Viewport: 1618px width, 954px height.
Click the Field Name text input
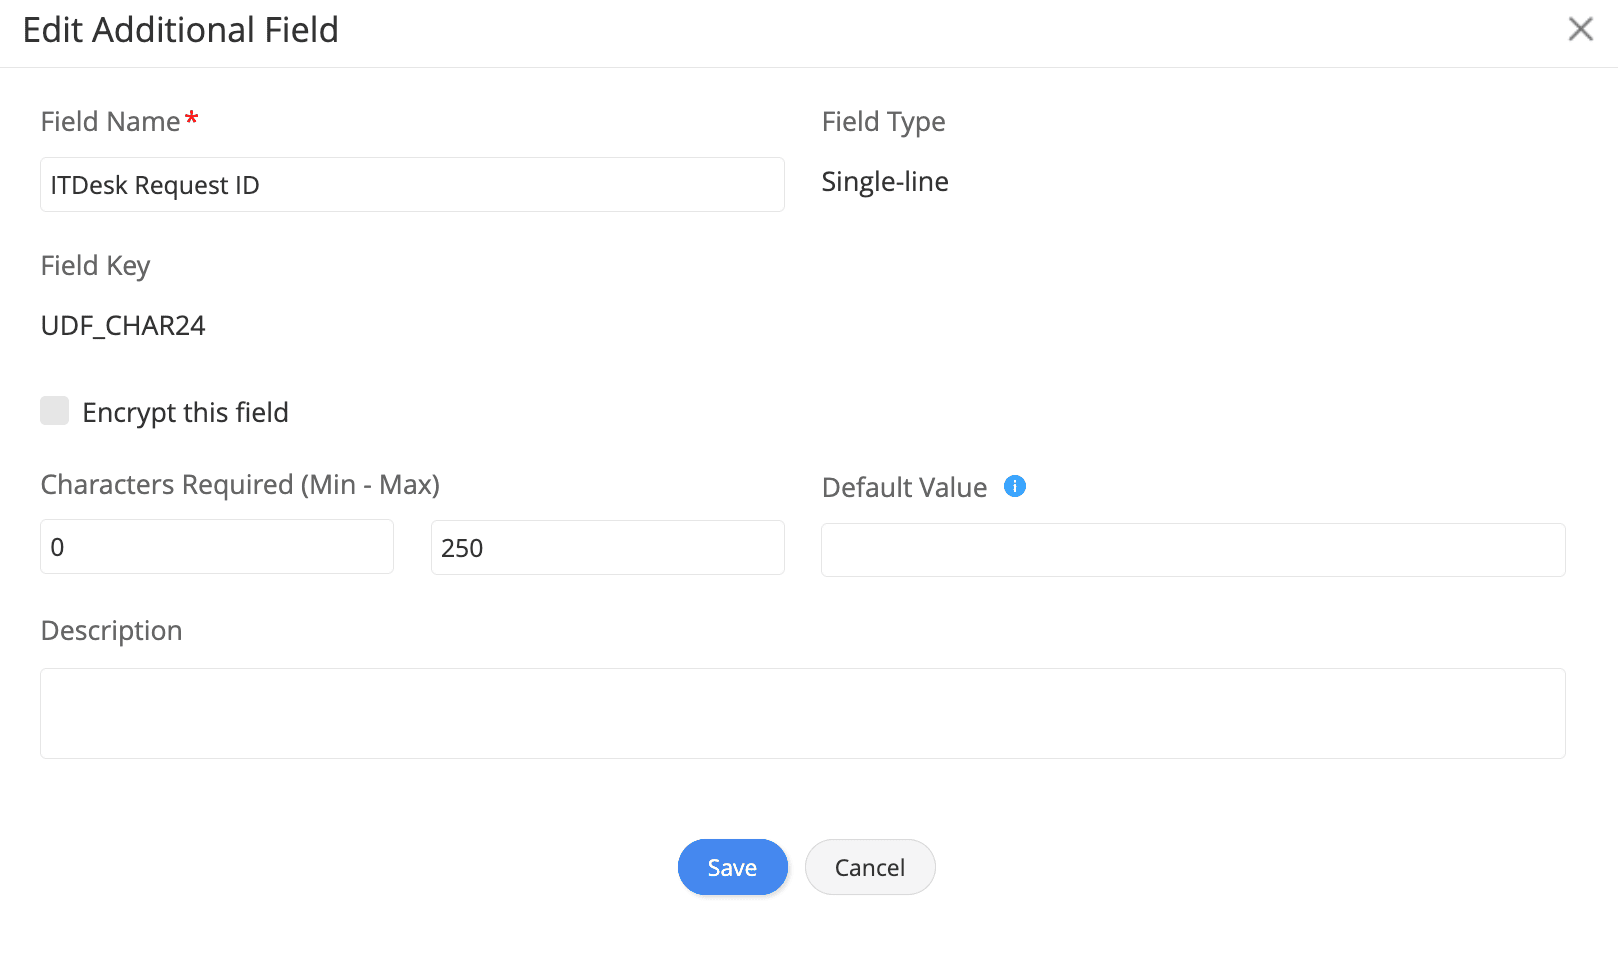pyautogui.click(x=412, y=185)
